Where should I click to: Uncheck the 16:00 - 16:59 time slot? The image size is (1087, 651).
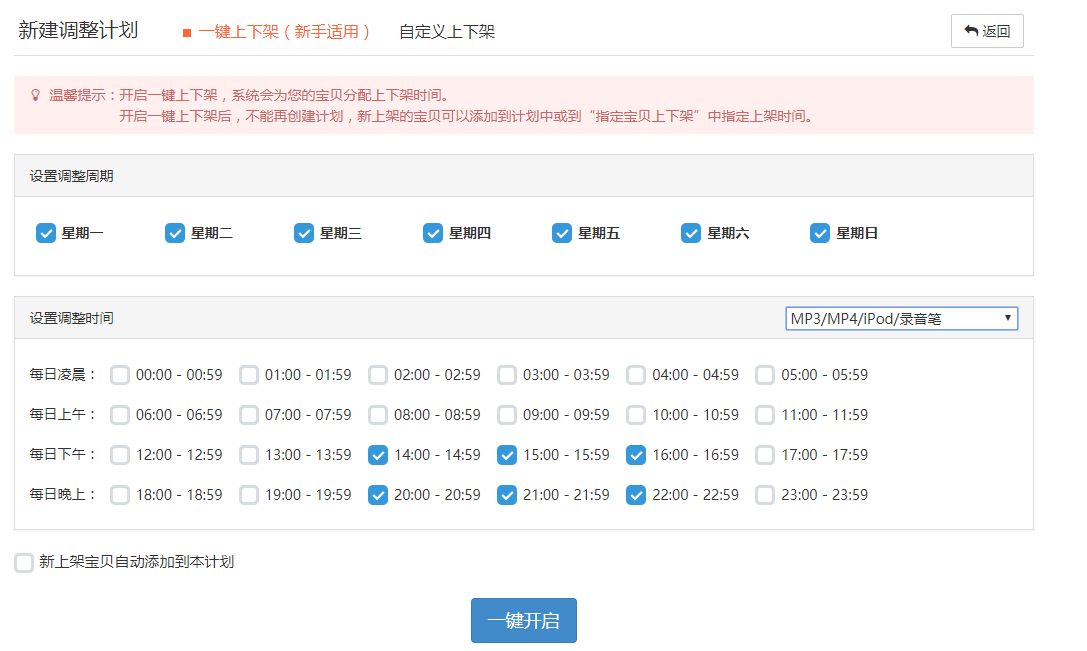point(636,455)
